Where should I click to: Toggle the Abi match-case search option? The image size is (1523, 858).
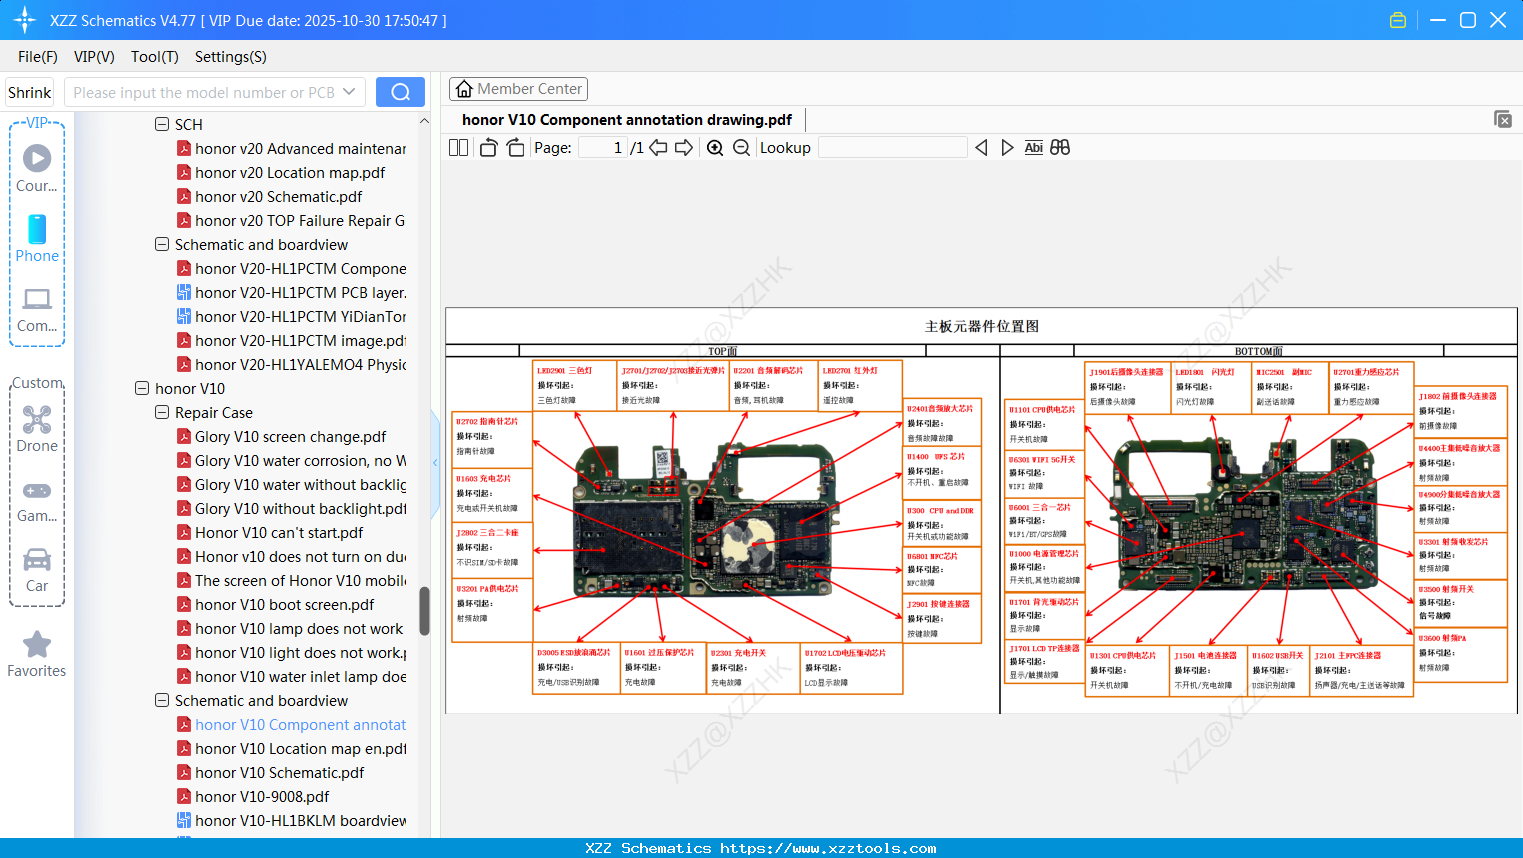(x=1033, y=148)
